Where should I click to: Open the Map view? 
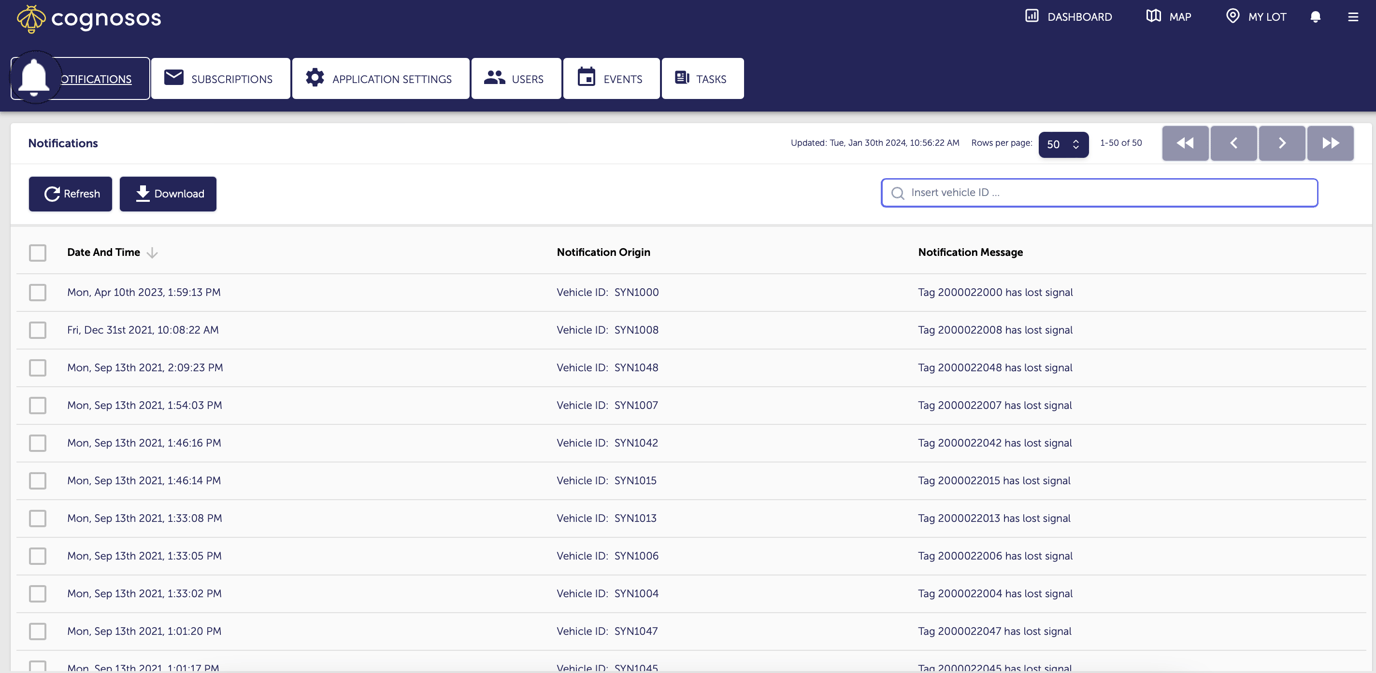(x=1167, y=16)
